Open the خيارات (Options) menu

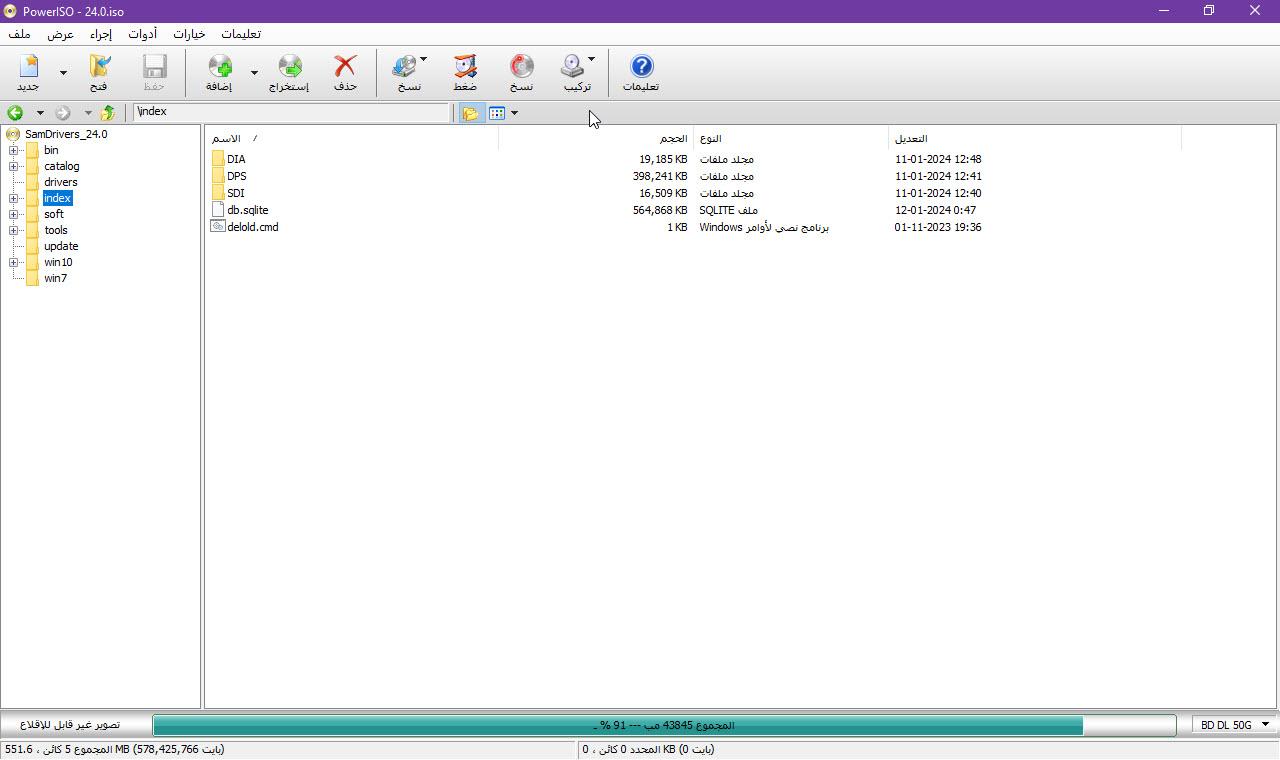tap(189, 34)
